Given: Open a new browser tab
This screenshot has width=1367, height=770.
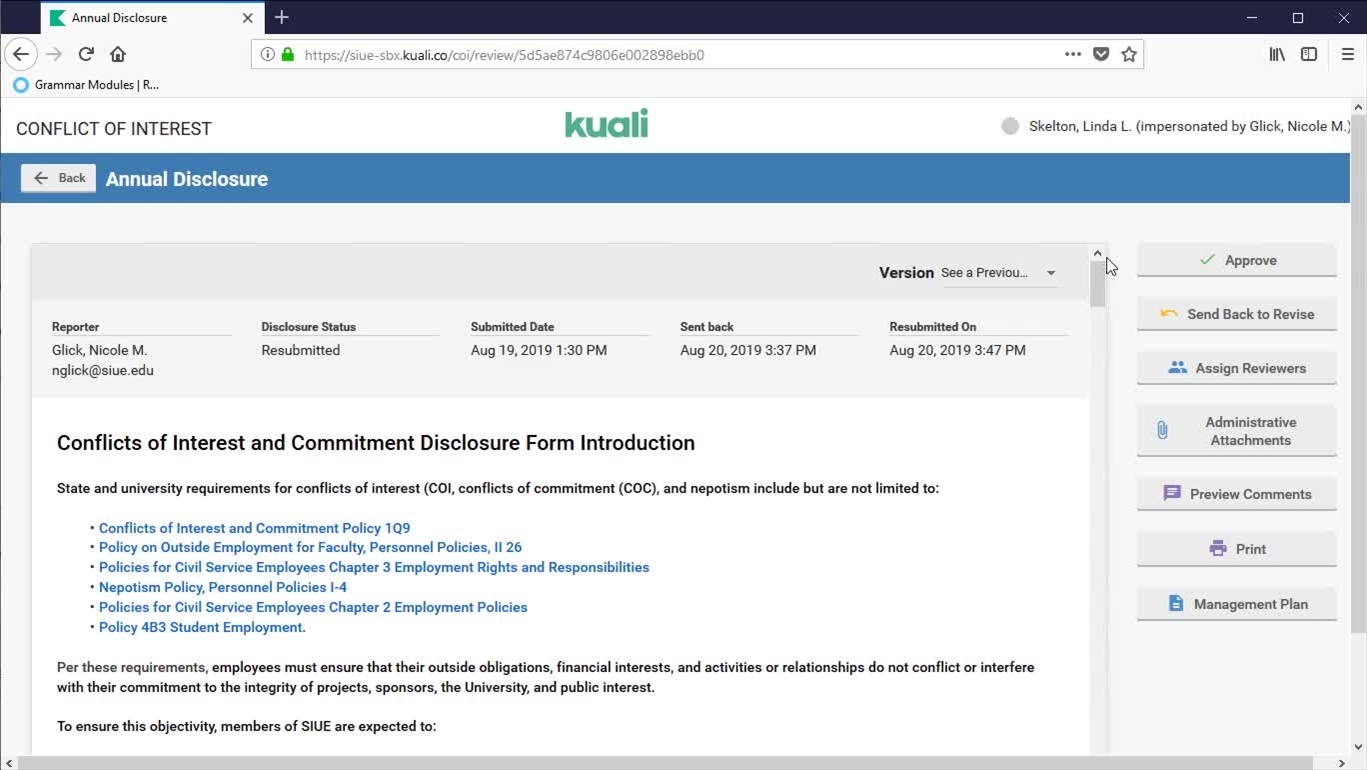Looking at the screenshot, I should (x=282, y=18).
